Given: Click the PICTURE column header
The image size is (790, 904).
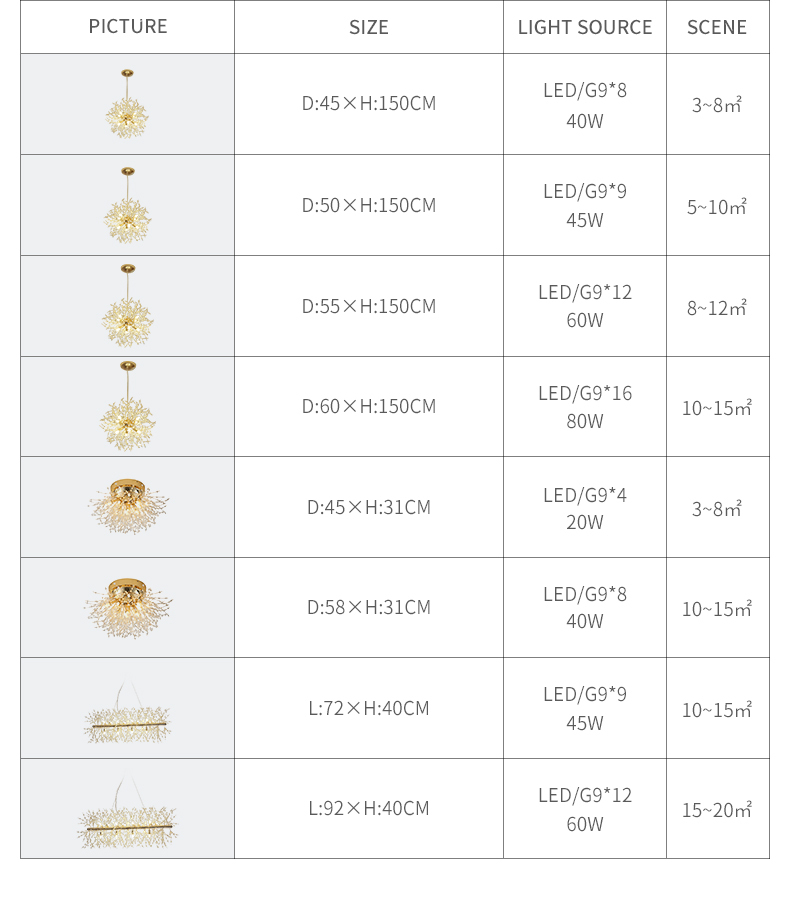Looking at the screenshot, I should [127, 27].
